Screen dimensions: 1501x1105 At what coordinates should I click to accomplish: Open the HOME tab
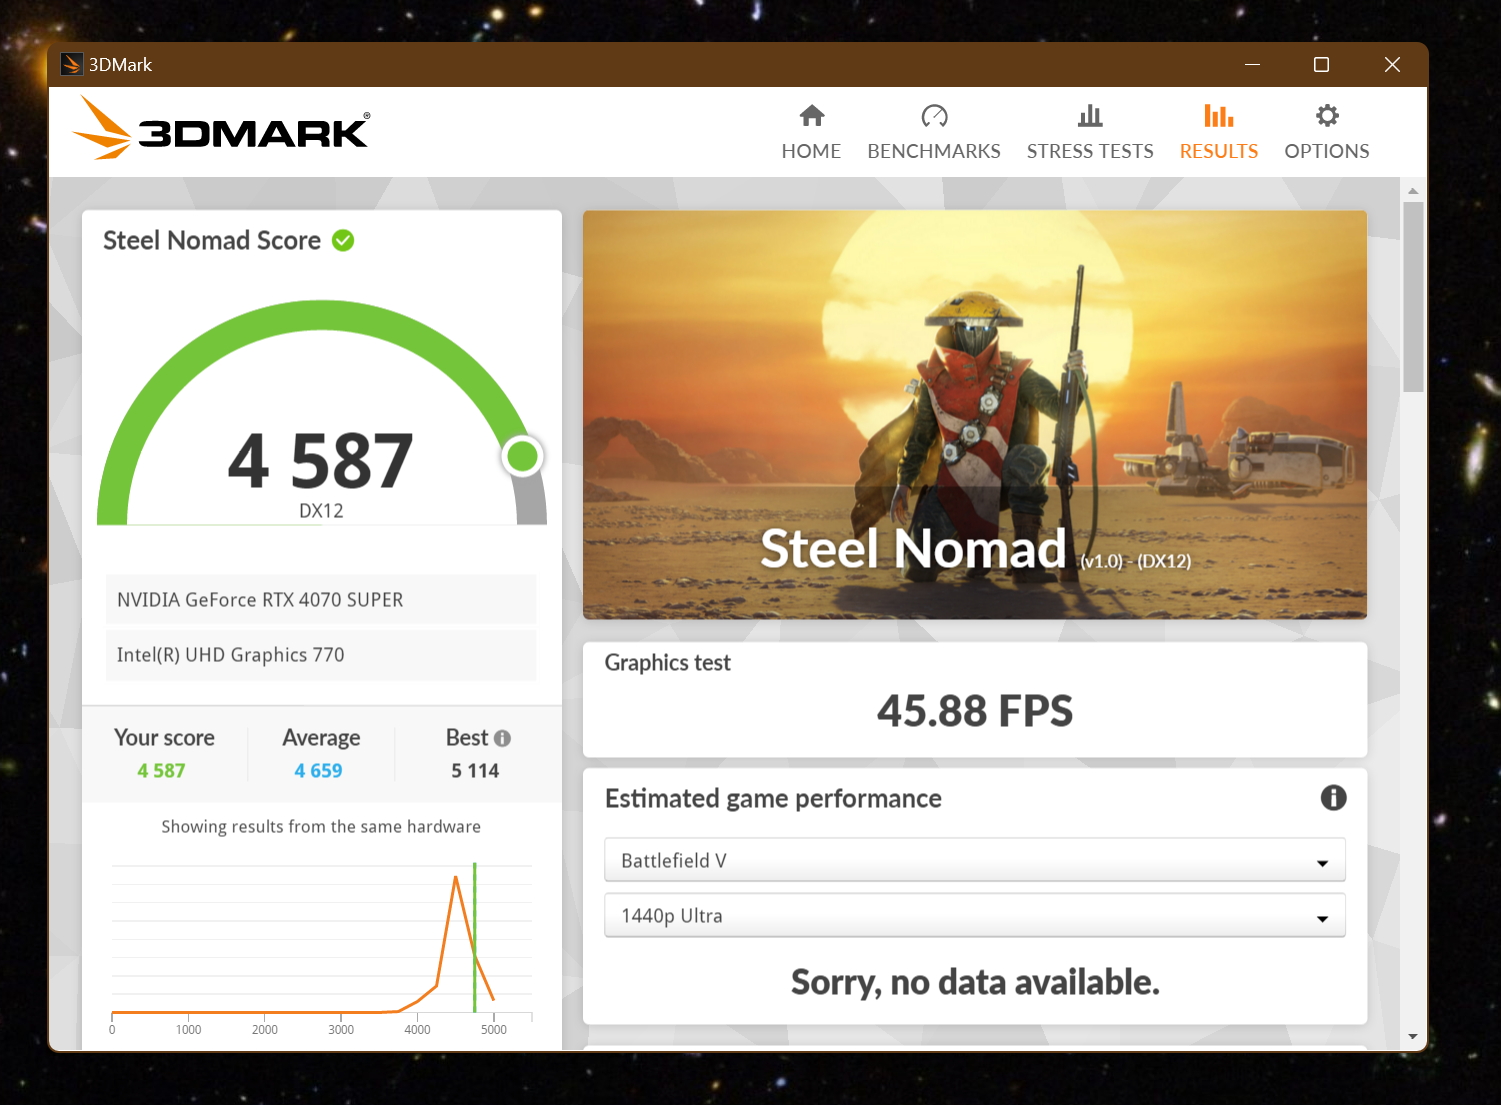pyautogui.click(x=811, y=132)
